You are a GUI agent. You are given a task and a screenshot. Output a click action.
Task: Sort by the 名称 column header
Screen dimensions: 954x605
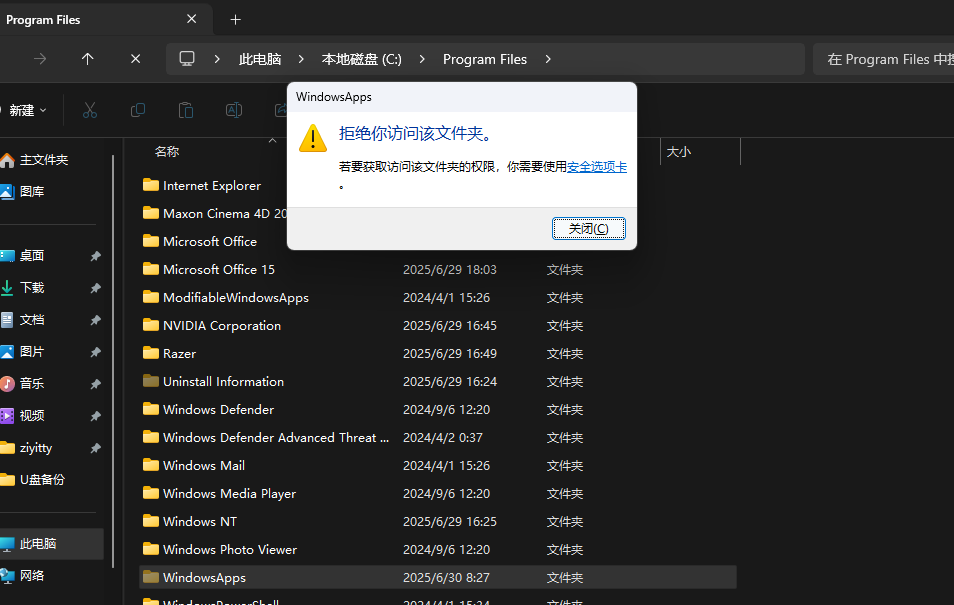pyautogui.click(x=167, y=152)
